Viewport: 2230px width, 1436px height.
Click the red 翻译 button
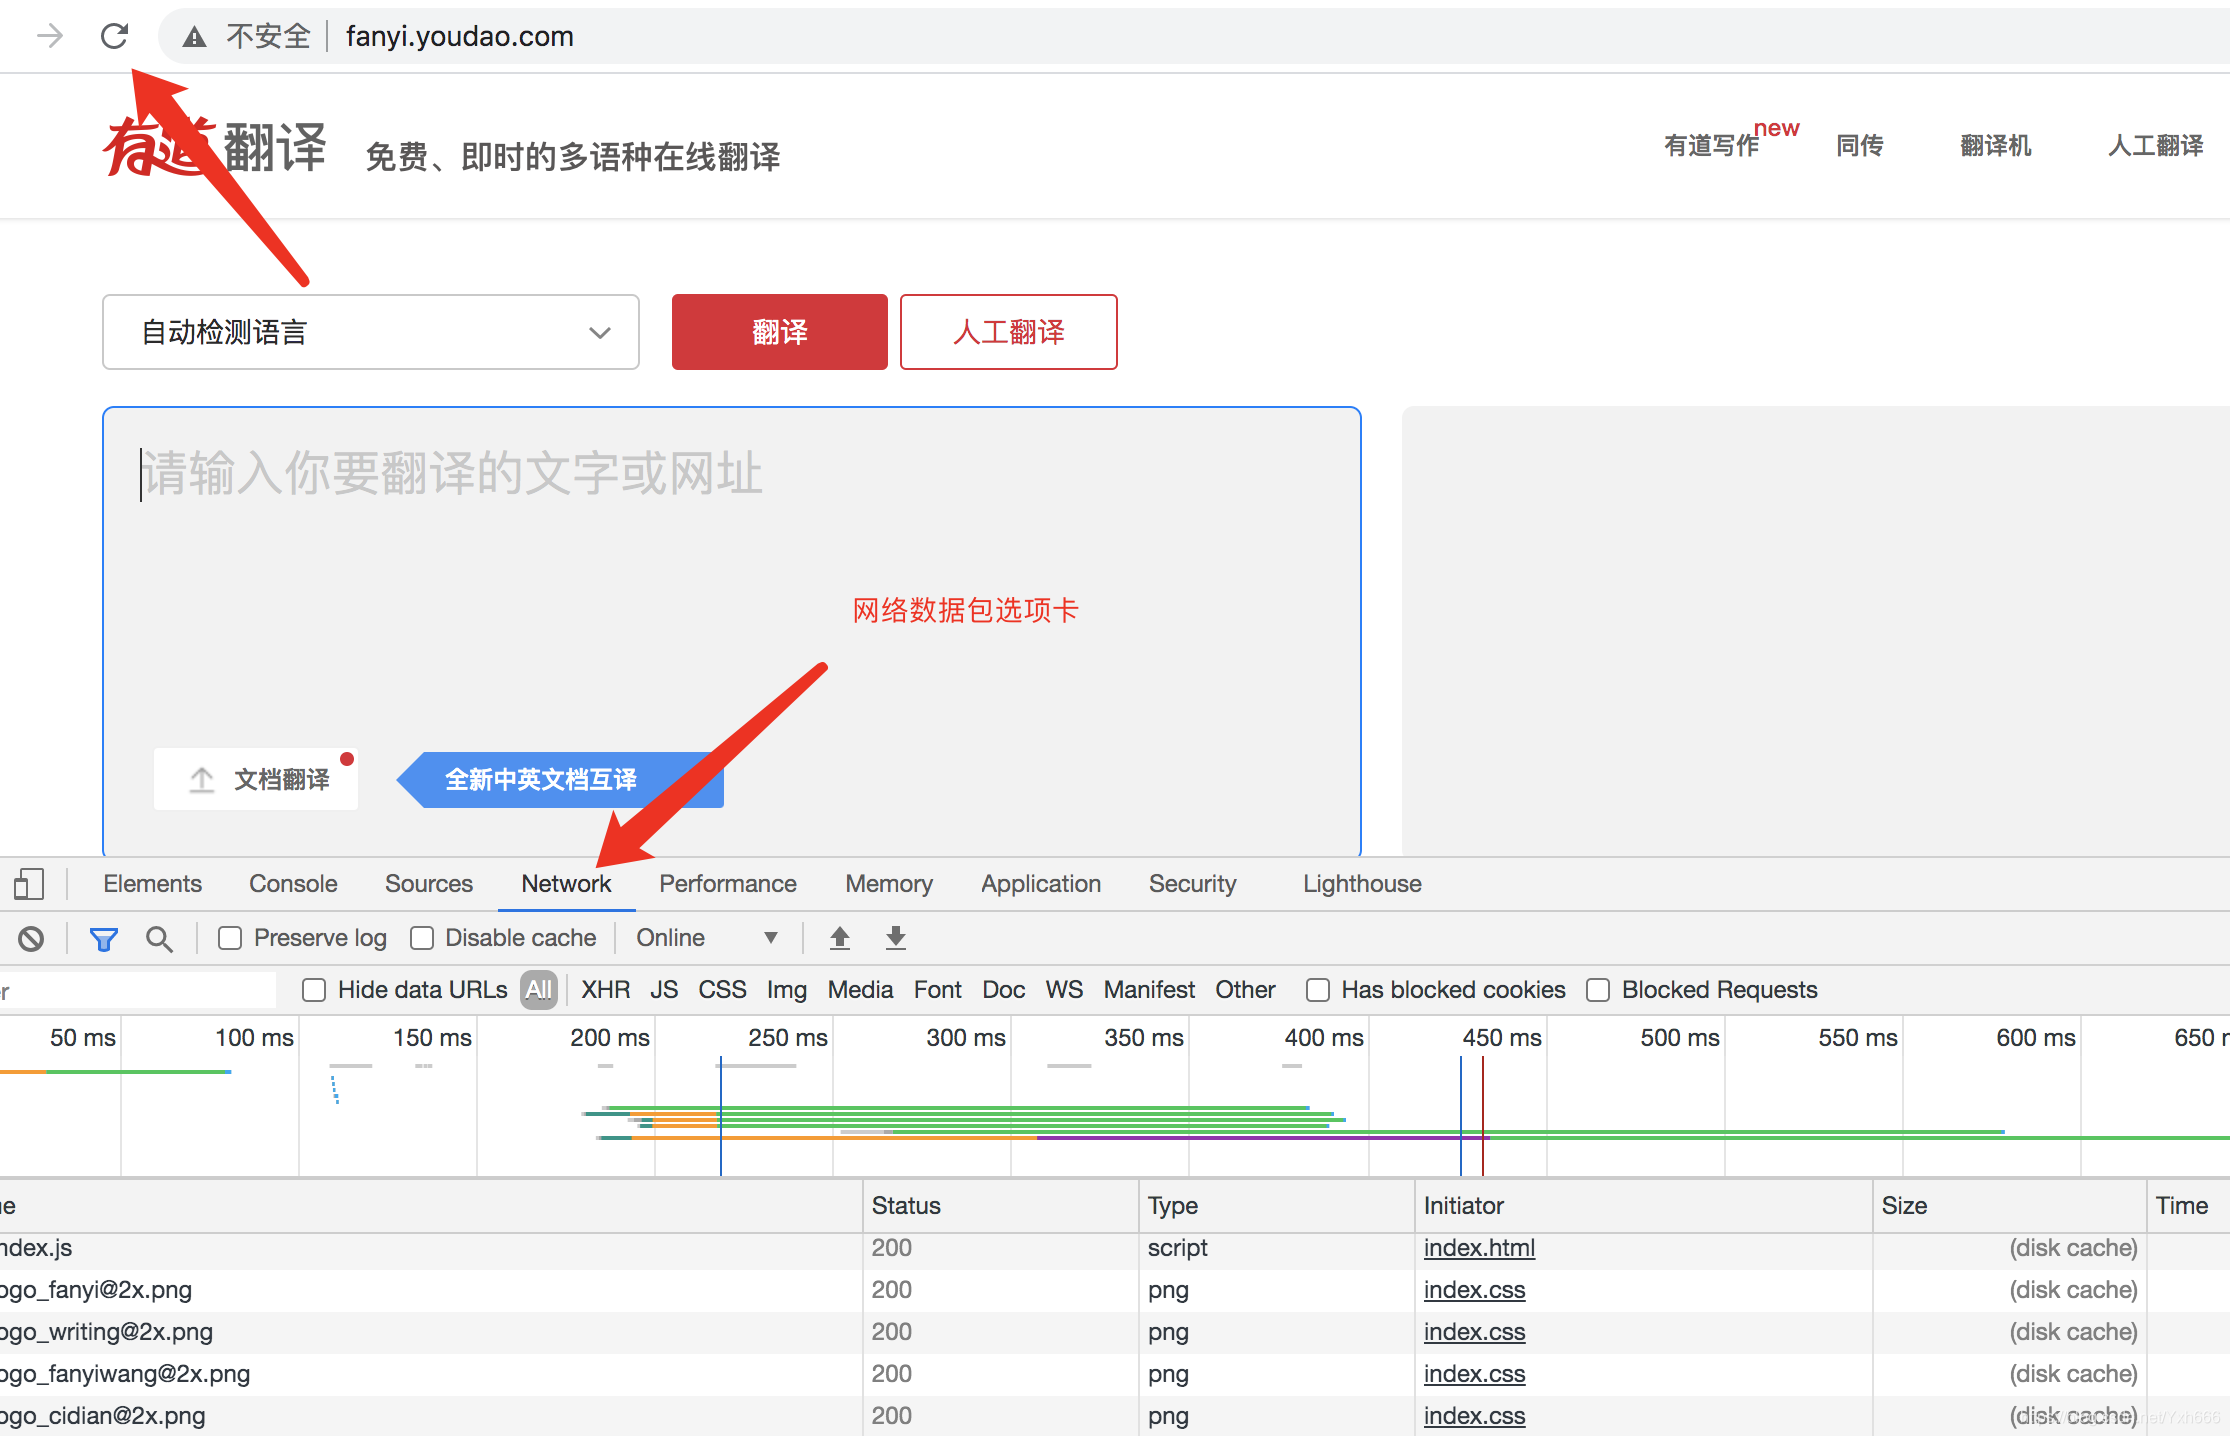tap(780, 332)
